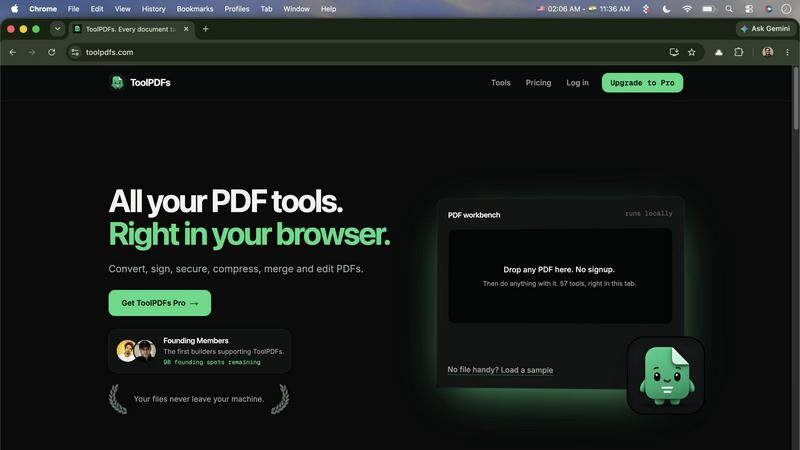Click the Siri icon in menu bar

pos(768,9)
